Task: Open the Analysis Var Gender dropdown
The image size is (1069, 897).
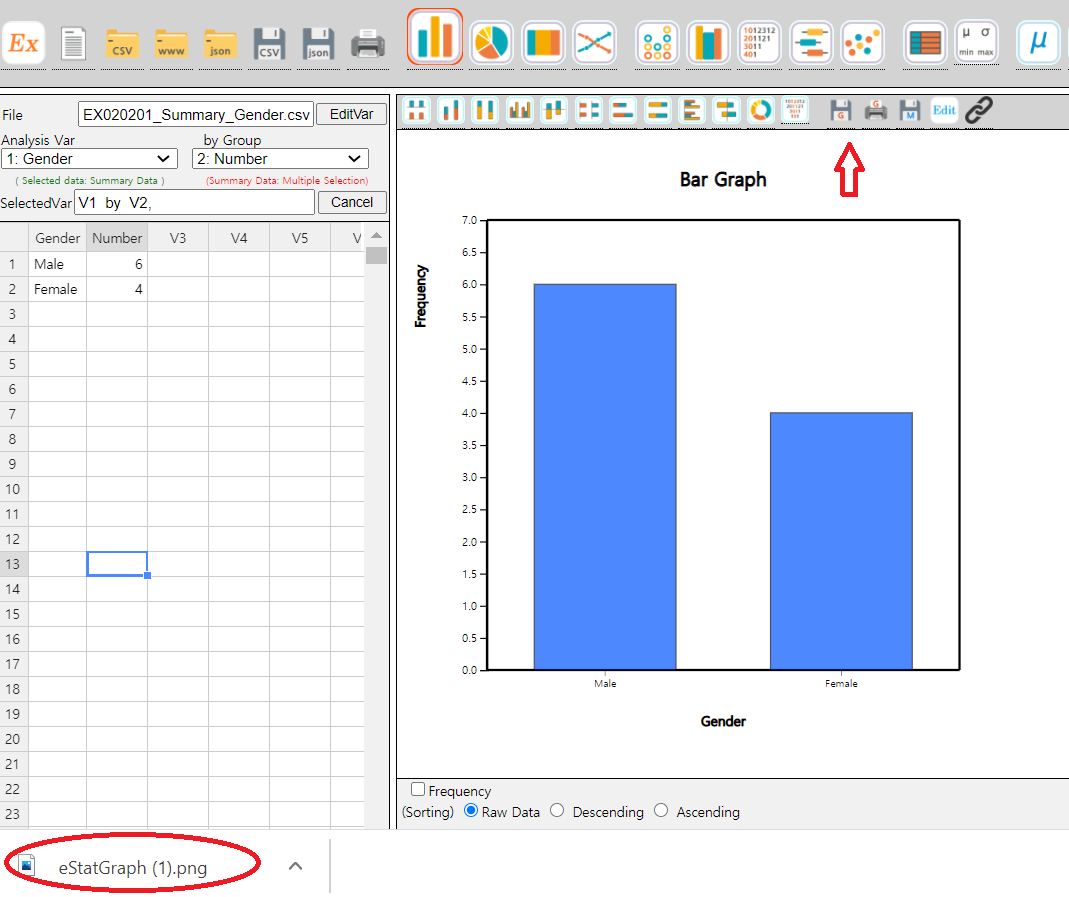Action: tap(89, 159)
